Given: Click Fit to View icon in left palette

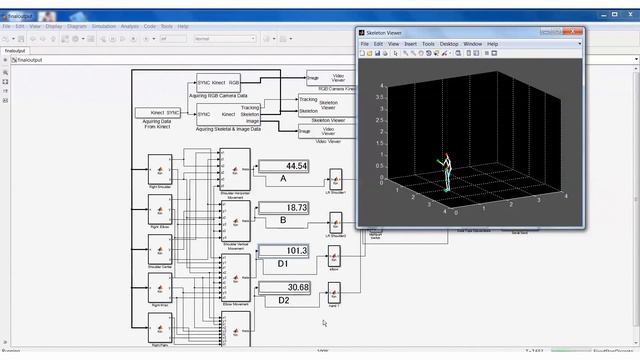Looking at the screenshot, I should [5, 82].
